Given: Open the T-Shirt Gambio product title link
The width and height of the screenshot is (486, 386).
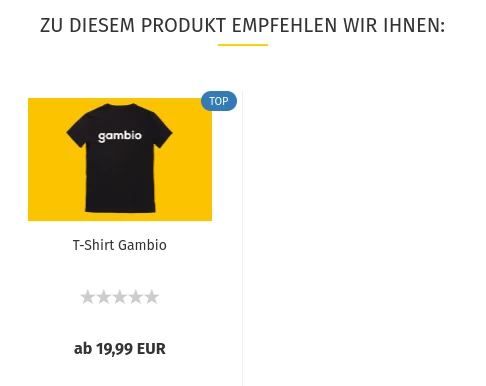Looking at the screenshot, I should (120, 245).
